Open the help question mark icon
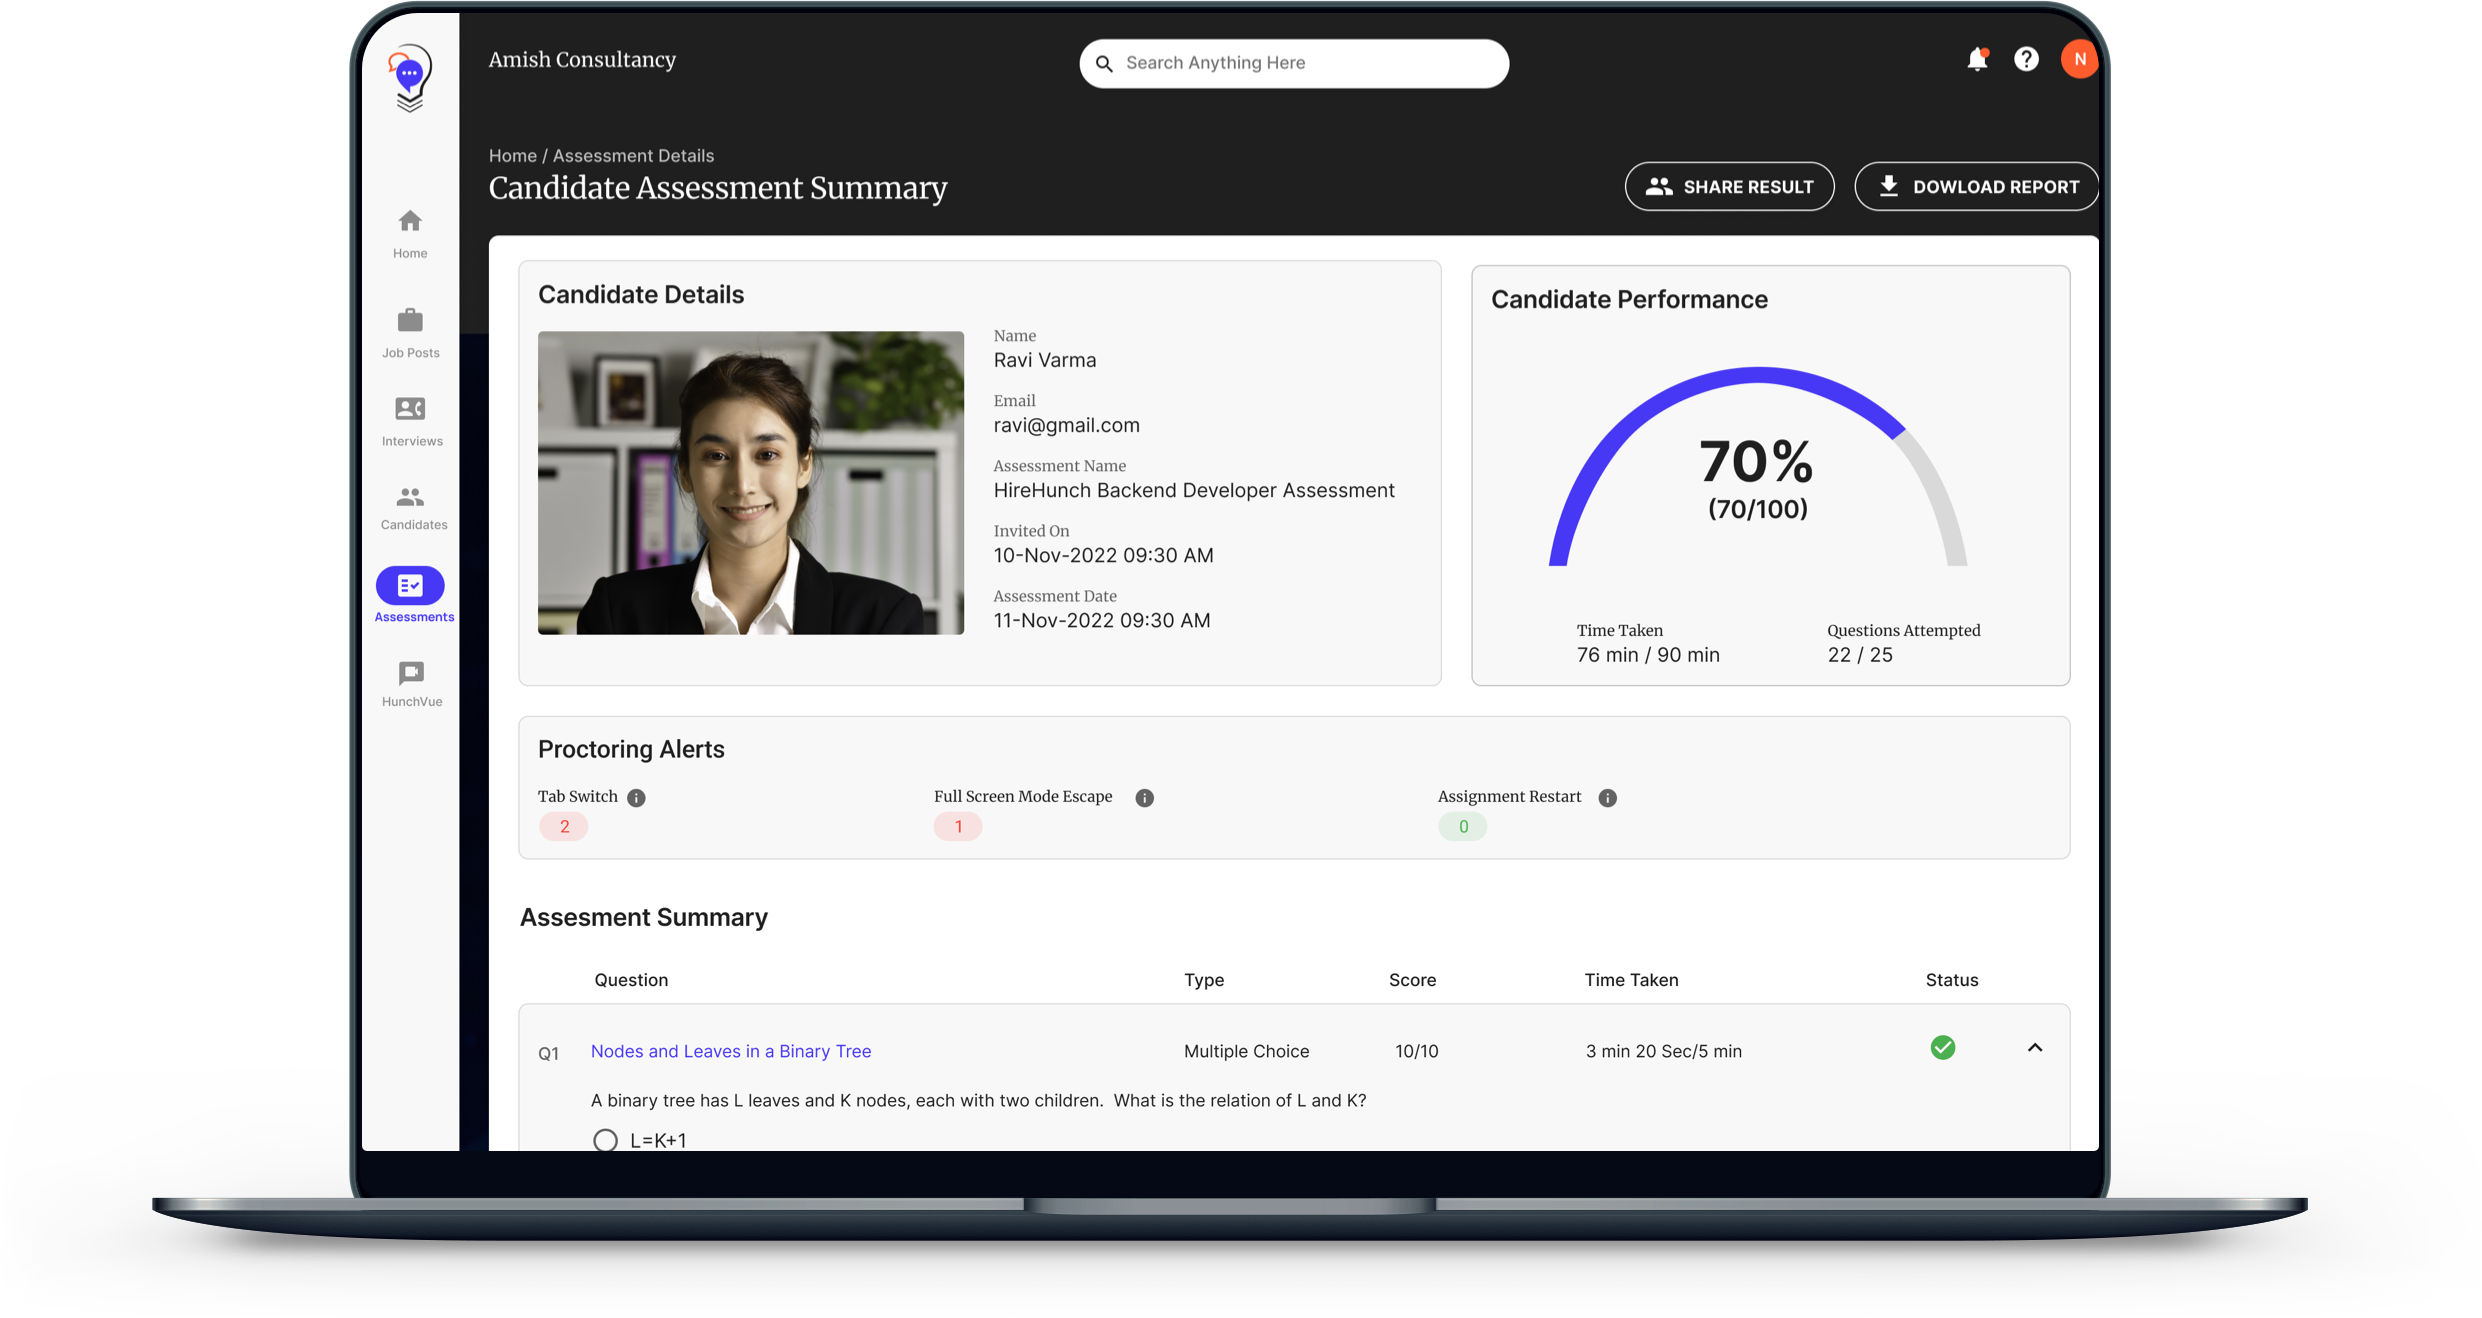 tap(2026, 60)
